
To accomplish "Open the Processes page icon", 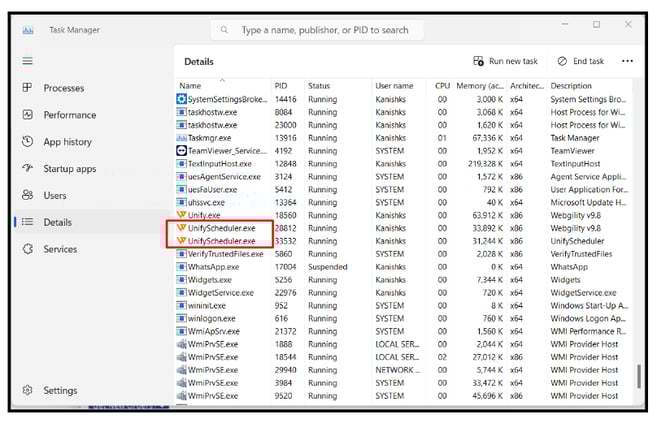I will click(x=27, y=88).
